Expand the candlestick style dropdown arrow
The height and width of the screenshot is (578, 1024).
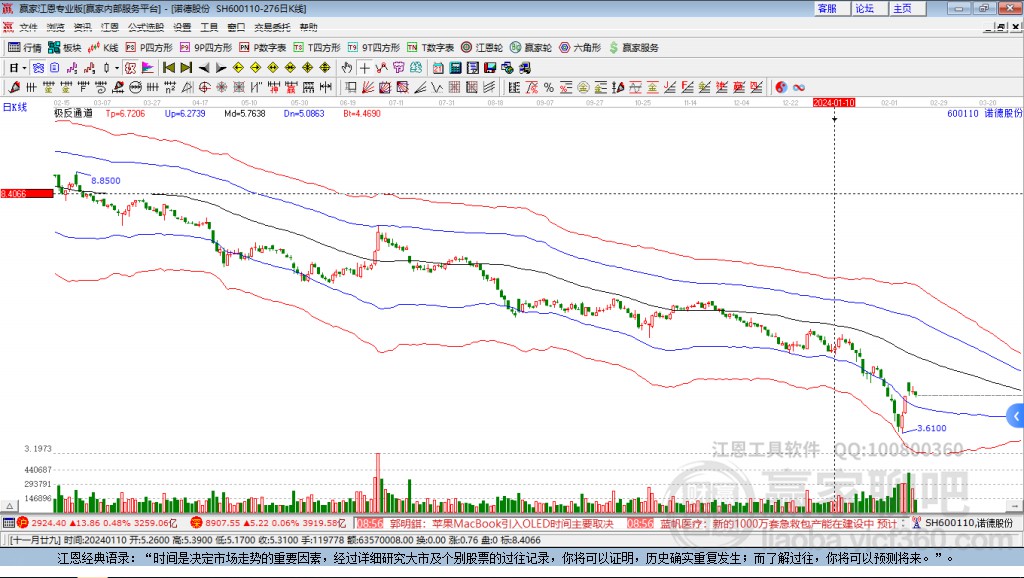tap(117, 68)
